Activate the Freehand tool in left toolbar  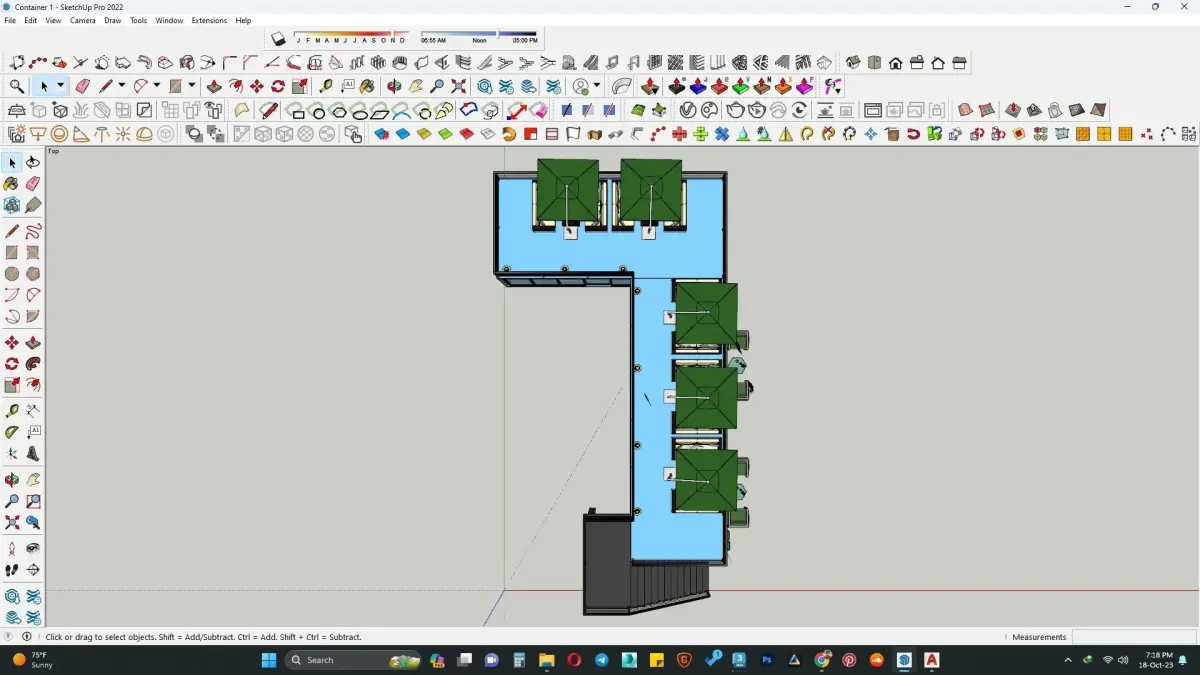(x=33, y=231)
